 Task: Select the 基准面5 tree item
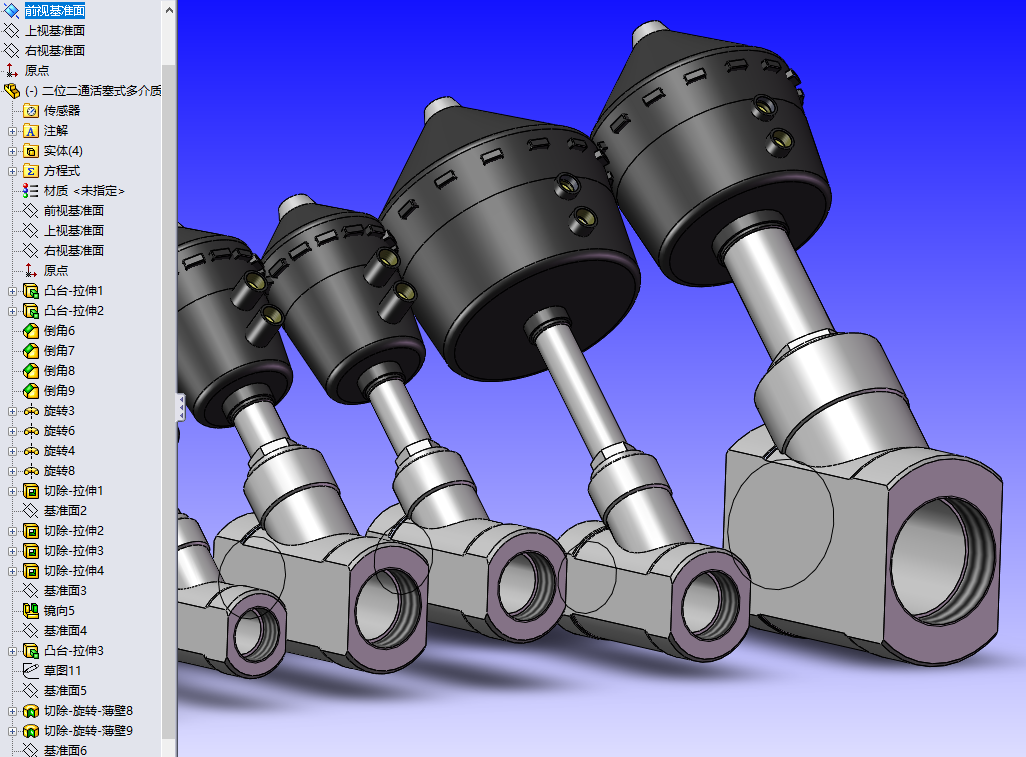(65, 691)
